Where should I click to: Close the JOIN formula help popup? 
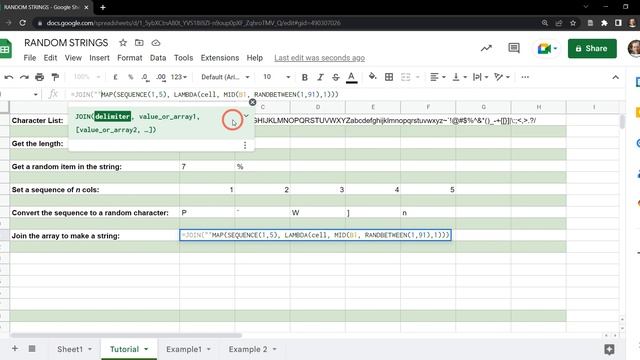pyautogui.click(x=253, y=102)
